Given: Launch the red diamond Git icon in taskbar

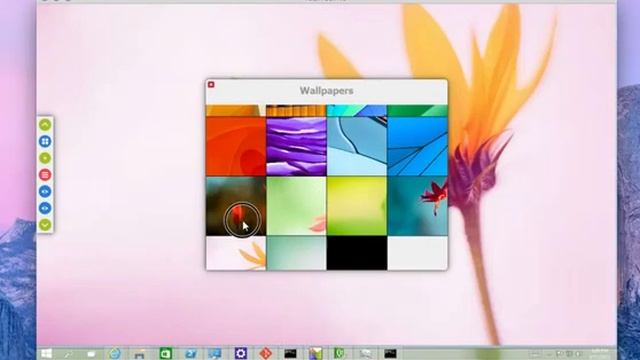Looking at the screenshot, I should pos(266,353).
